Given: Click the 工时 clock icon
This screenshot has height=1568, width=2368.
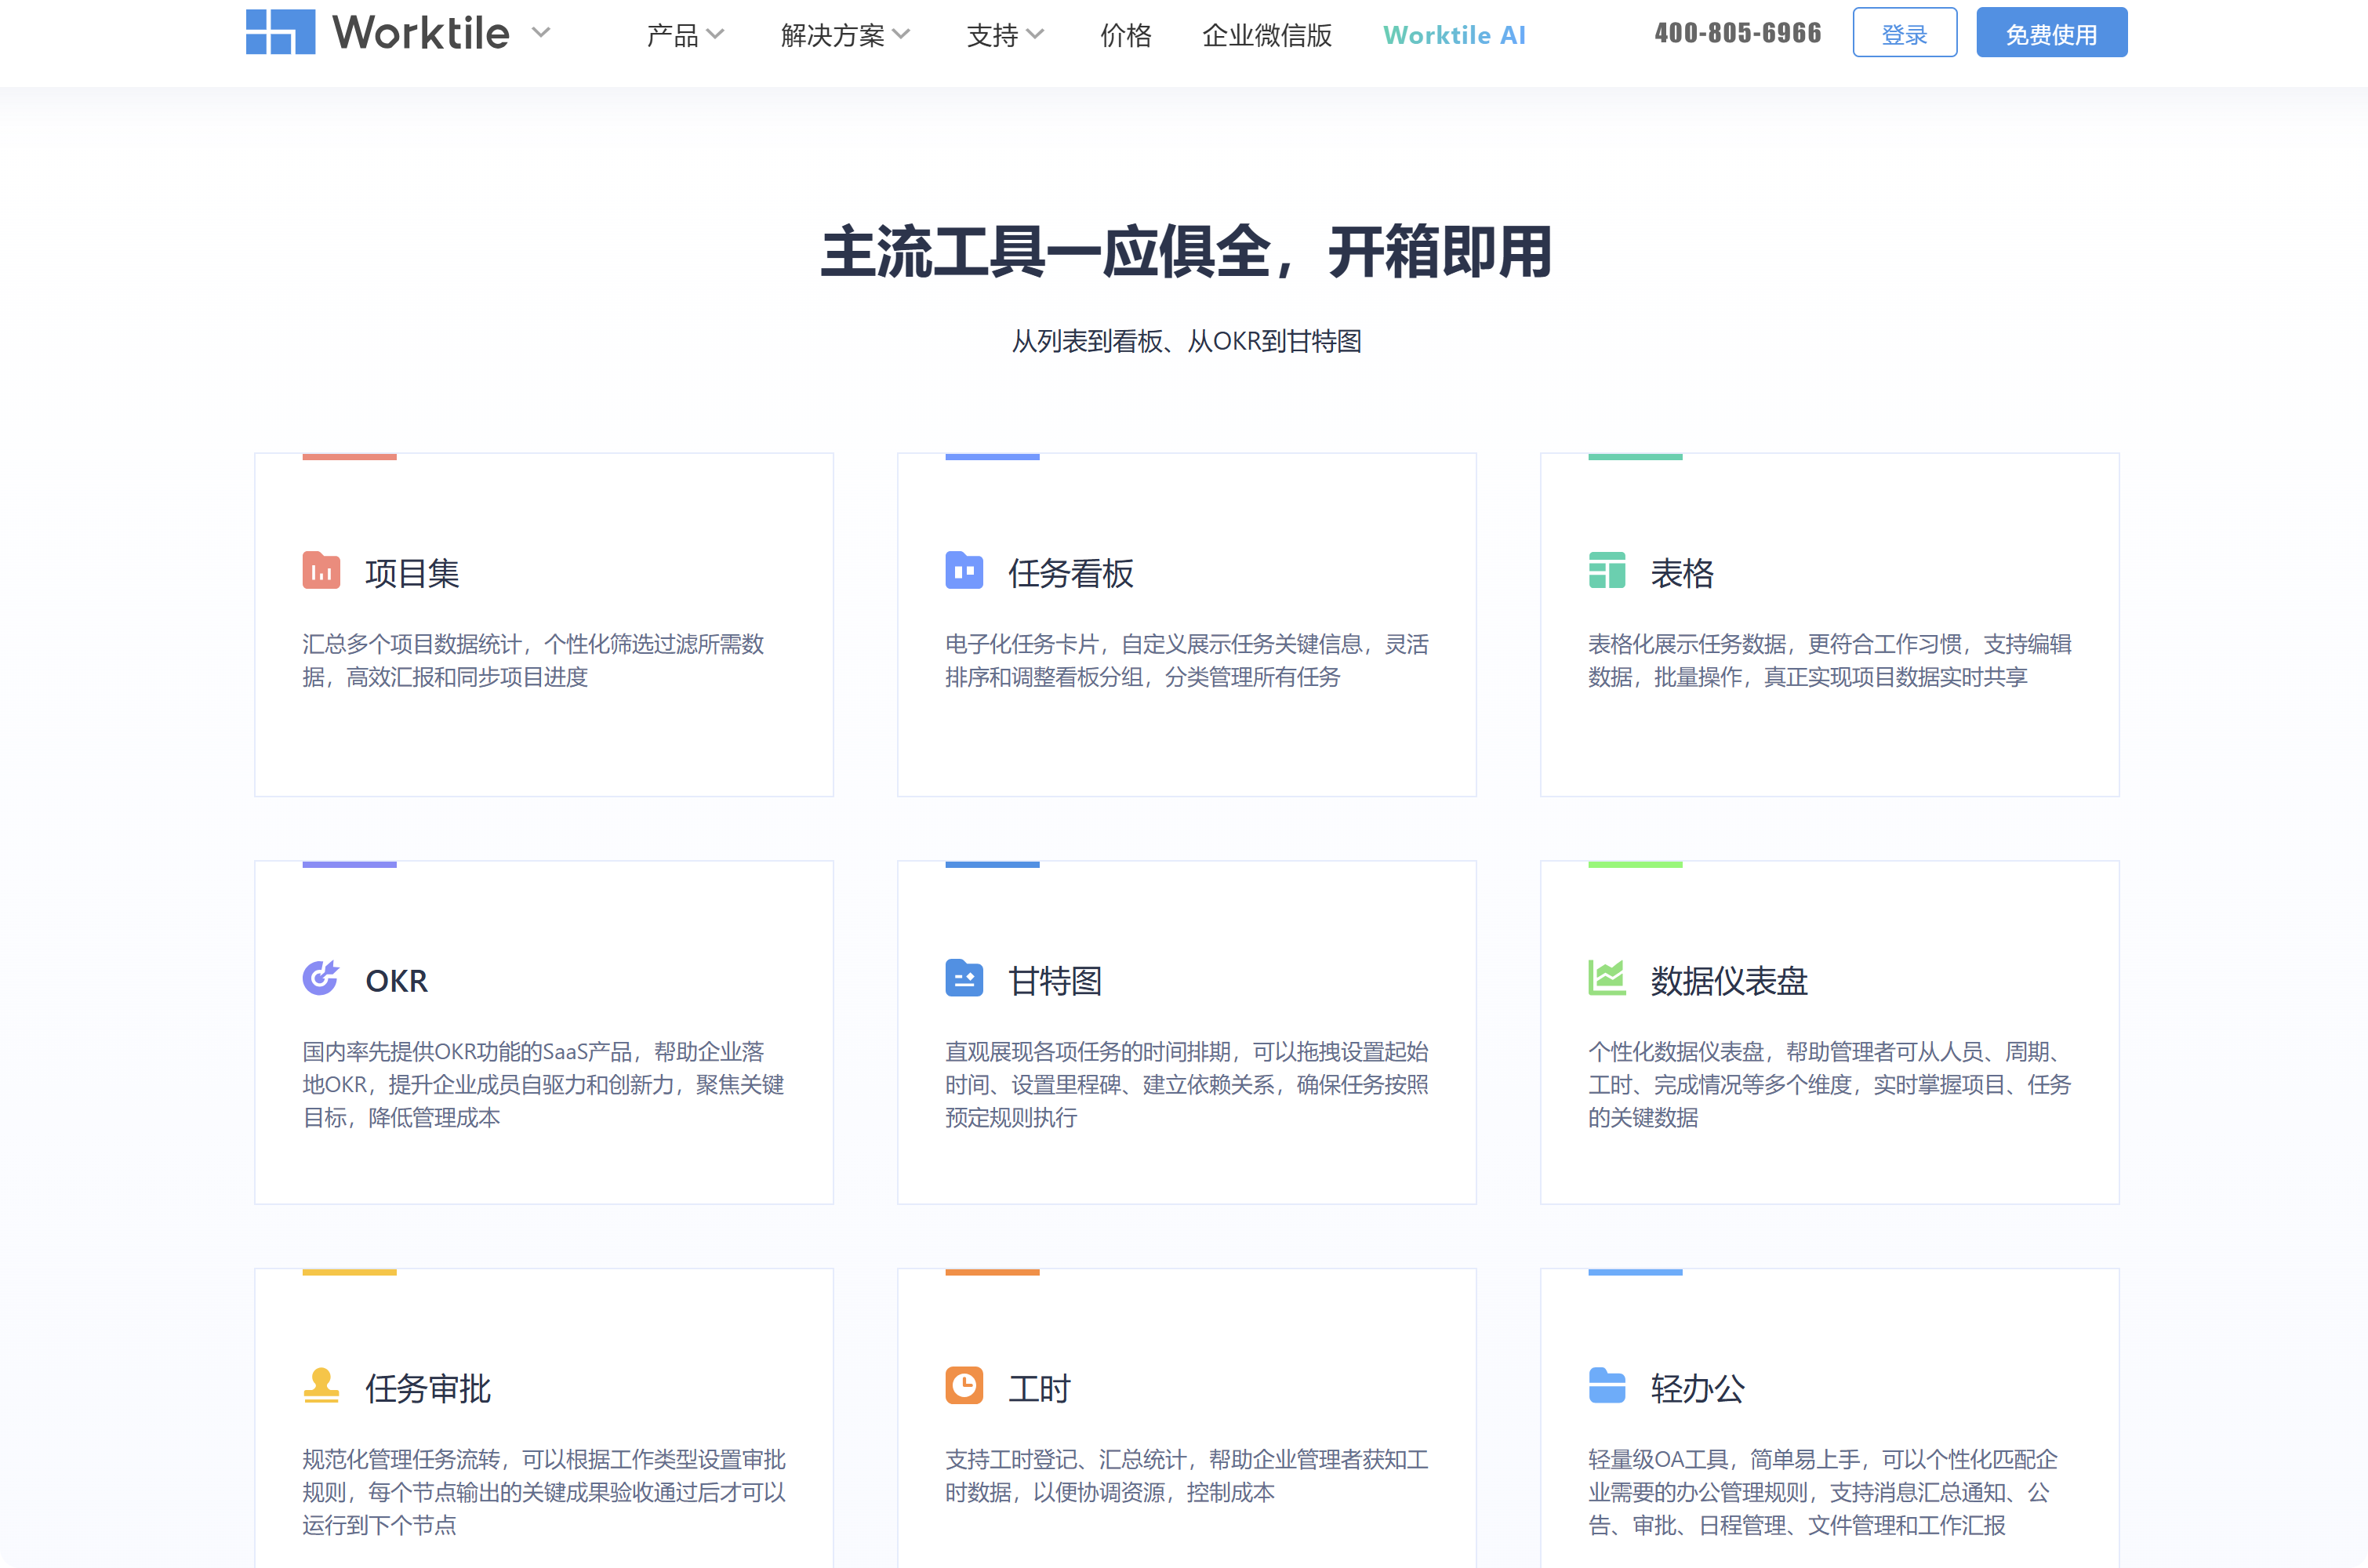Looking at the screenshot, I should tap(965, 1386).
